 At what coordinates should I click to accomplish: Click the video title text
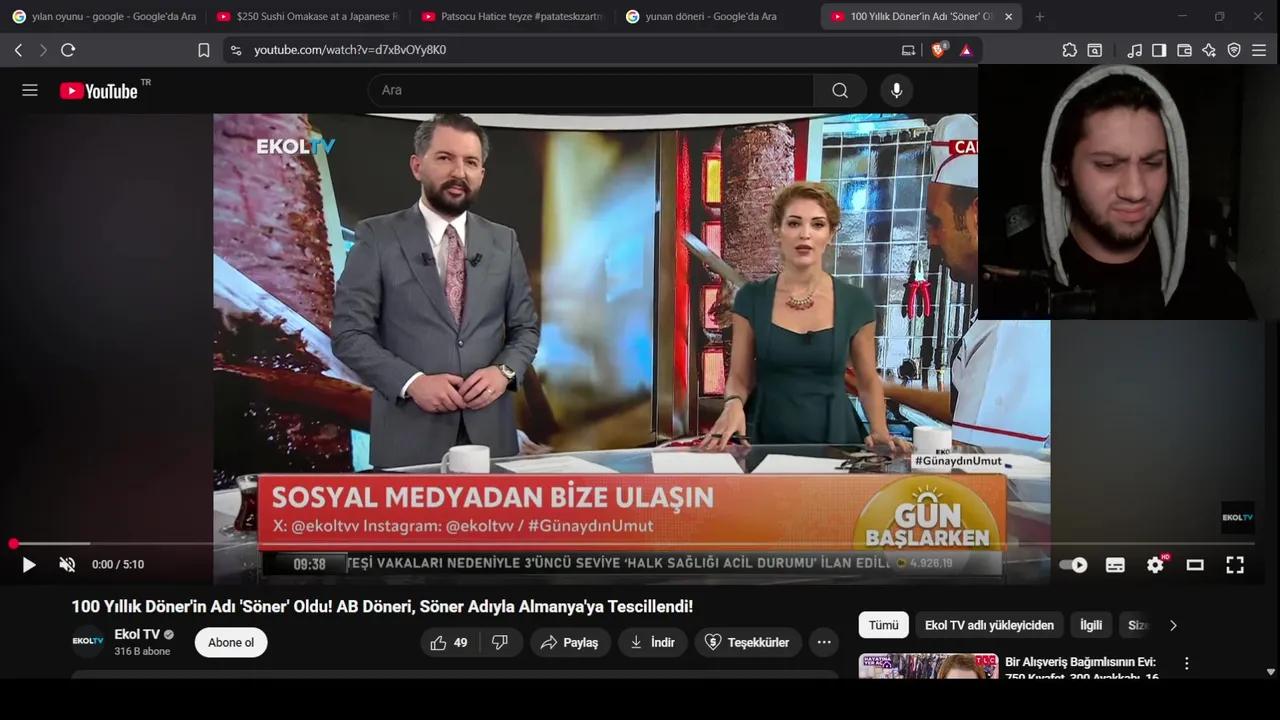tap(382, 606)
